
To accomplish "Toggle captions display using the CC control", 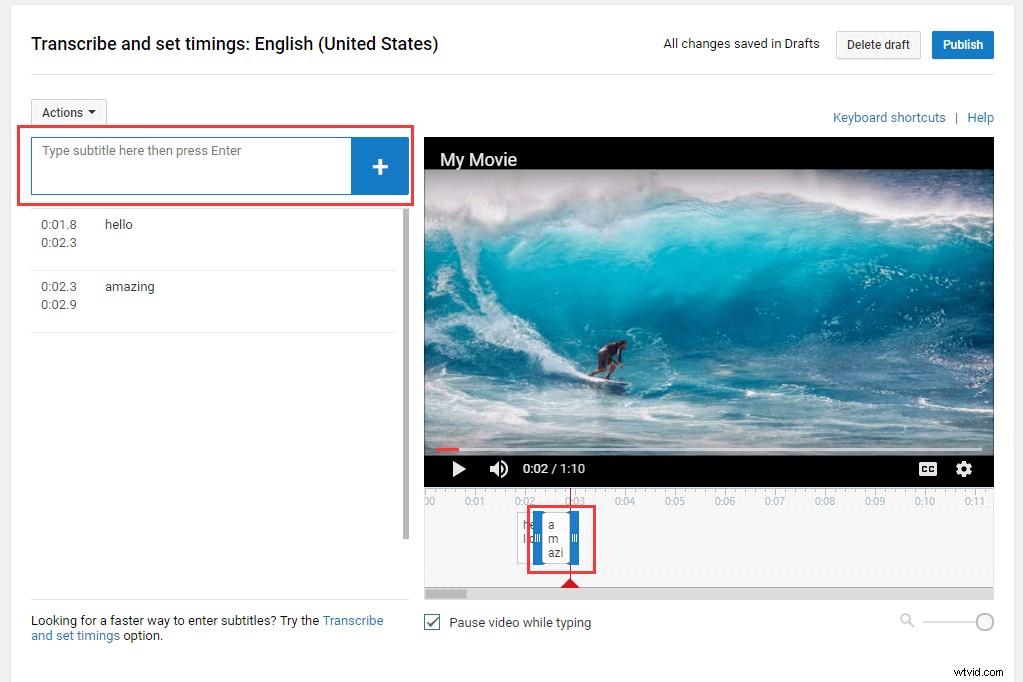I will 927,468.
